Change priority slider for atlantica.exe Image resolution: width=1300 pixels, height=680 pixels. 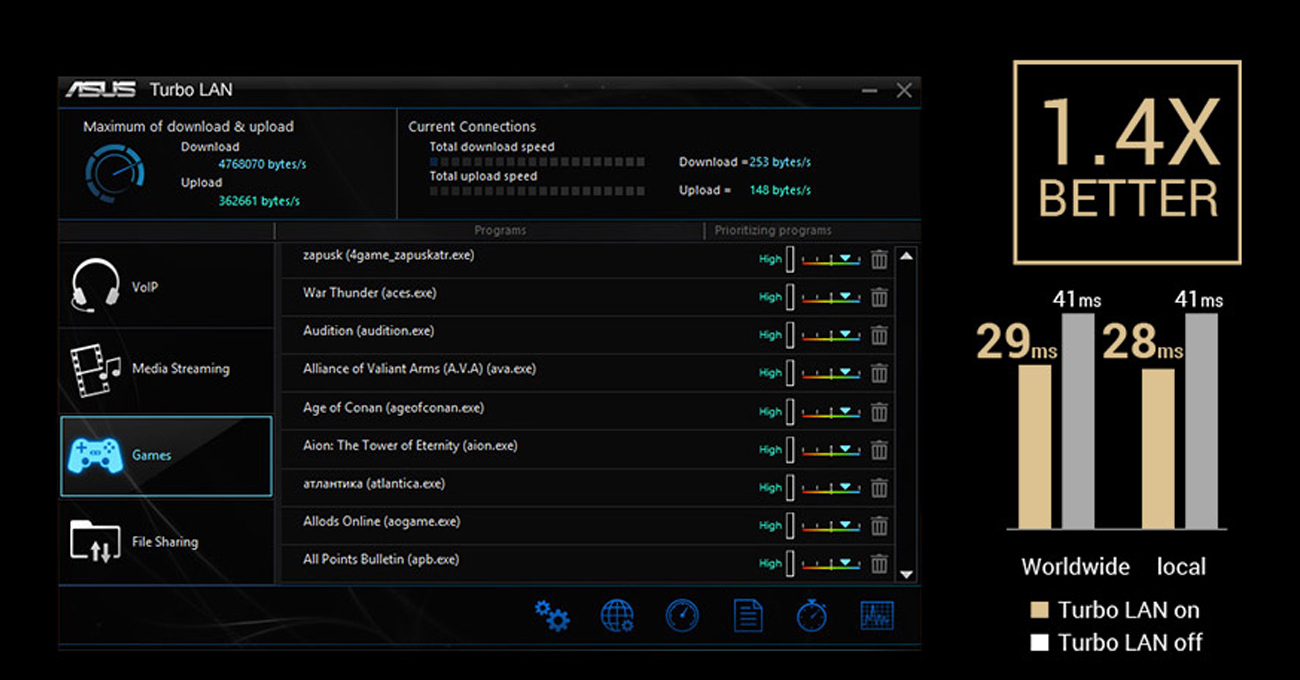(831, 487)
